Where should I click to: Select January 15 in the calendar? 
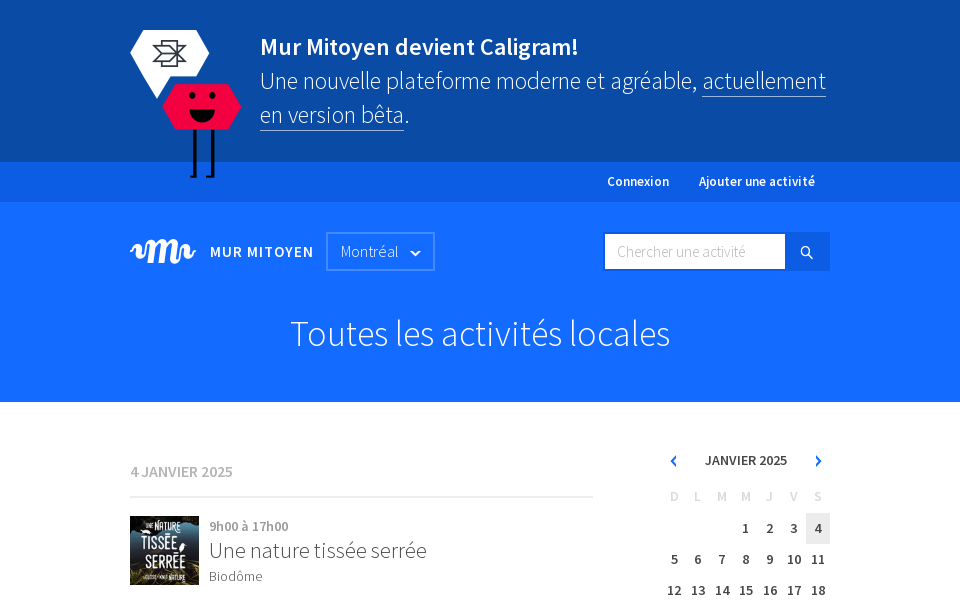[x=745, y=590]
